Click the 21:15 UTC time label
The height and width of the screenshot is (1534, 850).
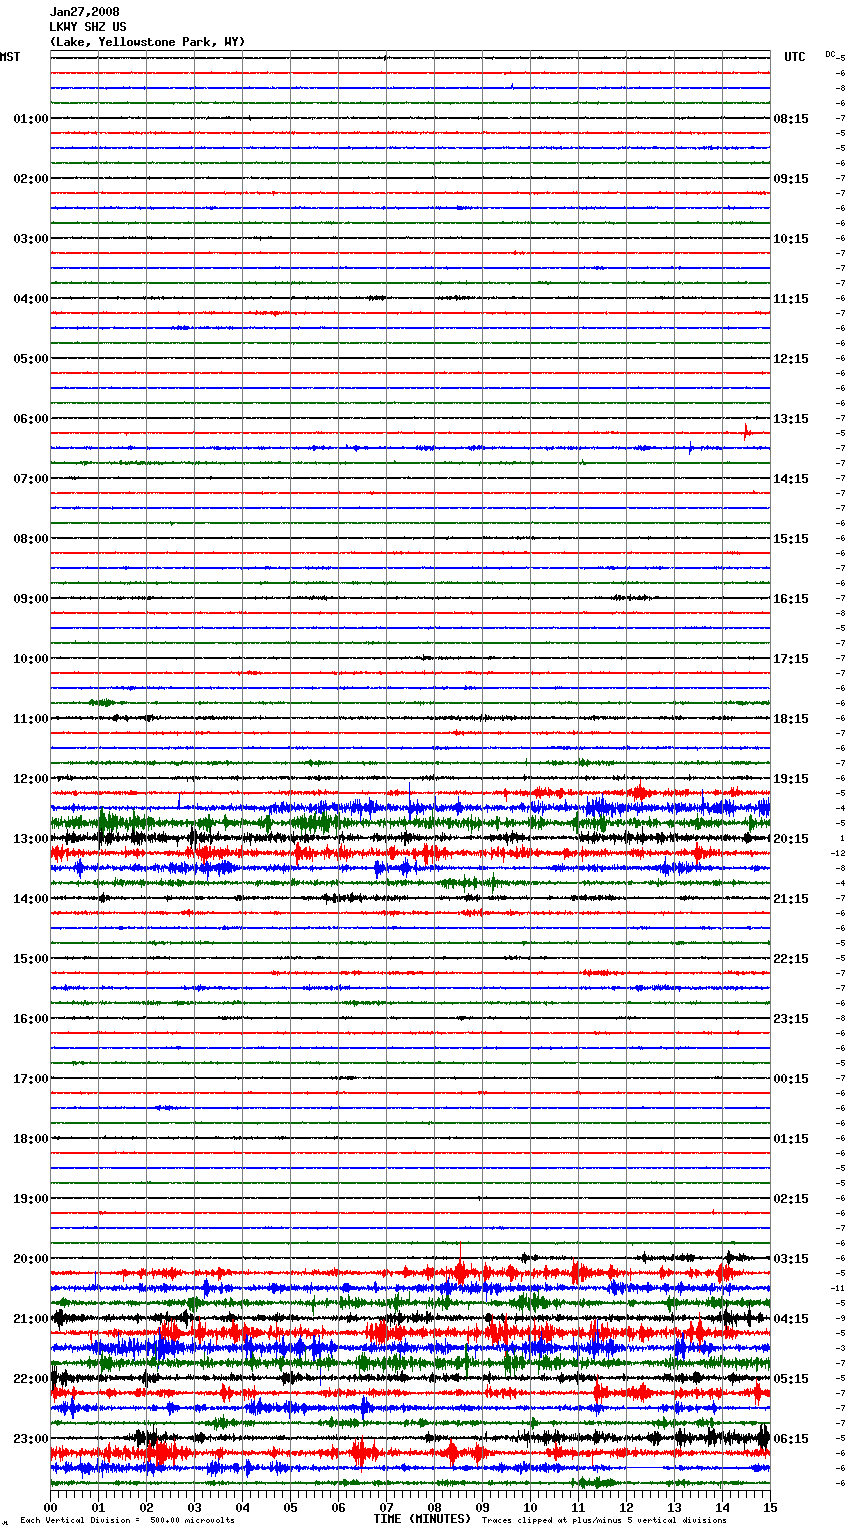point(791,899)
